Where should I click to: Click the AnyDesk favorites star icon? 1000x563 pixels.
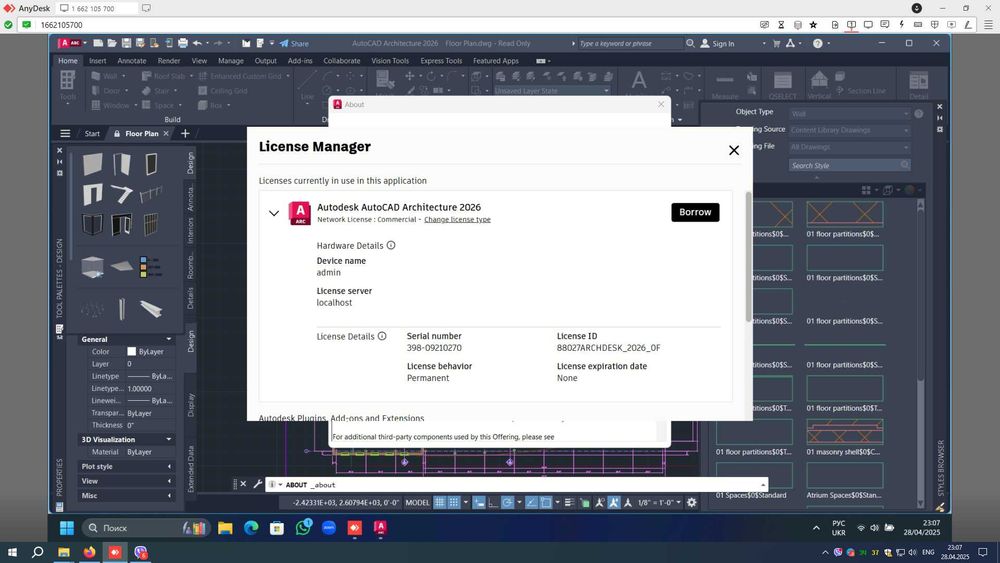pos(813,25)
